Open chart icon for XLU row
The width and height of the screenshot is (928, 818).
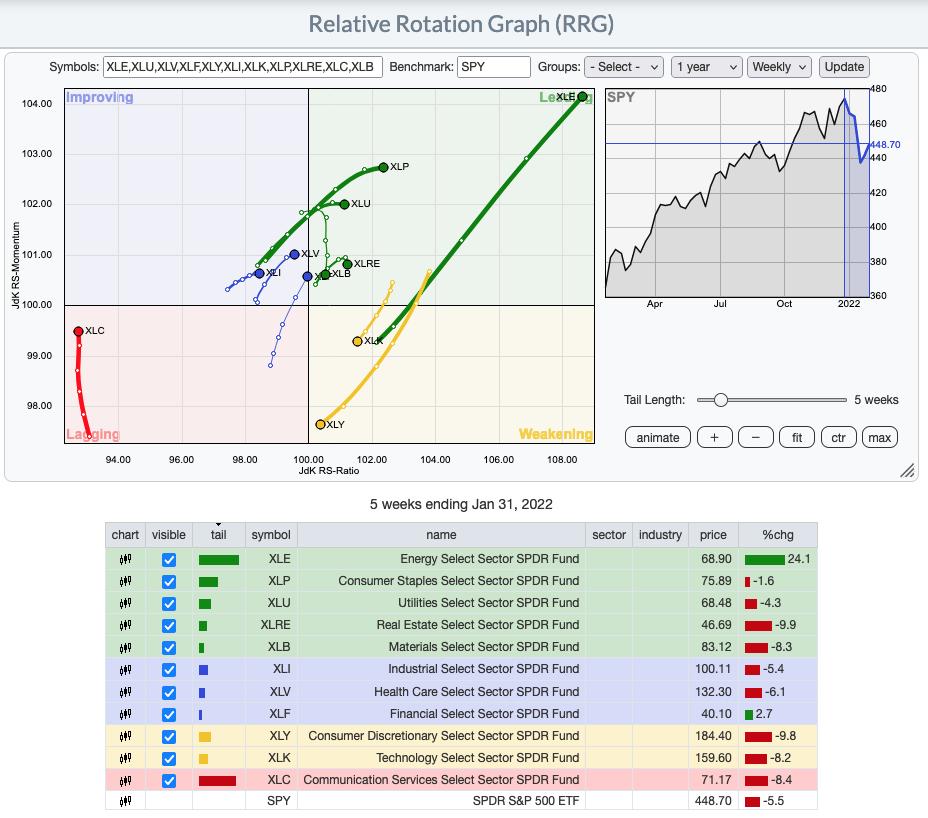tap(125, 603)
